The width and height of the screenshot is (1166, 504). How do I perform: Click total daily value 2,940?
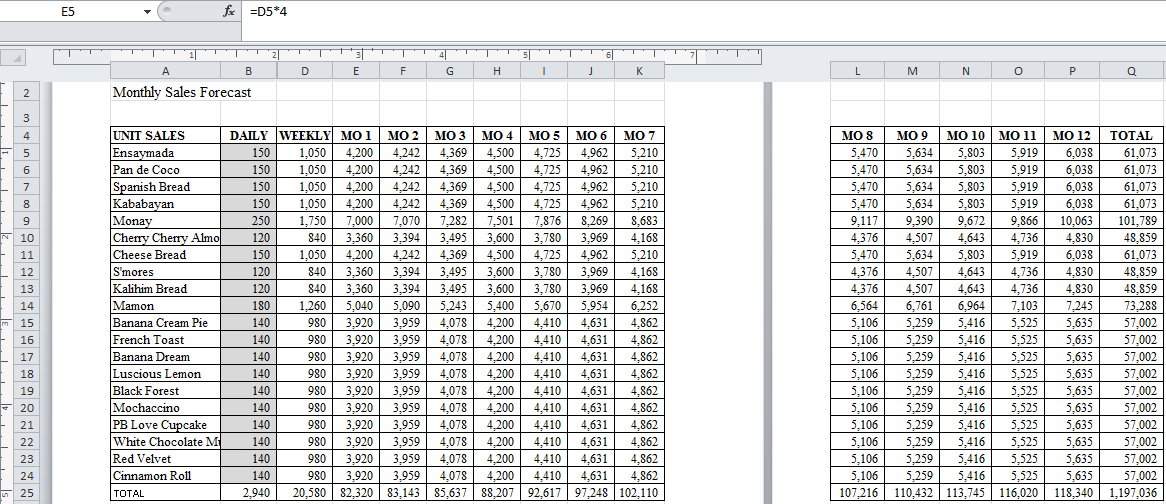[248, 493]
